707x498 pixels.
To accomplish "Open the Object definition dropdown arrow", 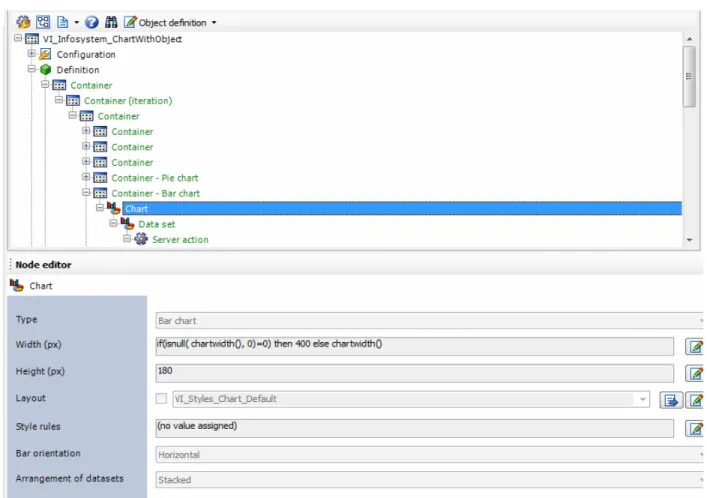I will pos(214,23).
